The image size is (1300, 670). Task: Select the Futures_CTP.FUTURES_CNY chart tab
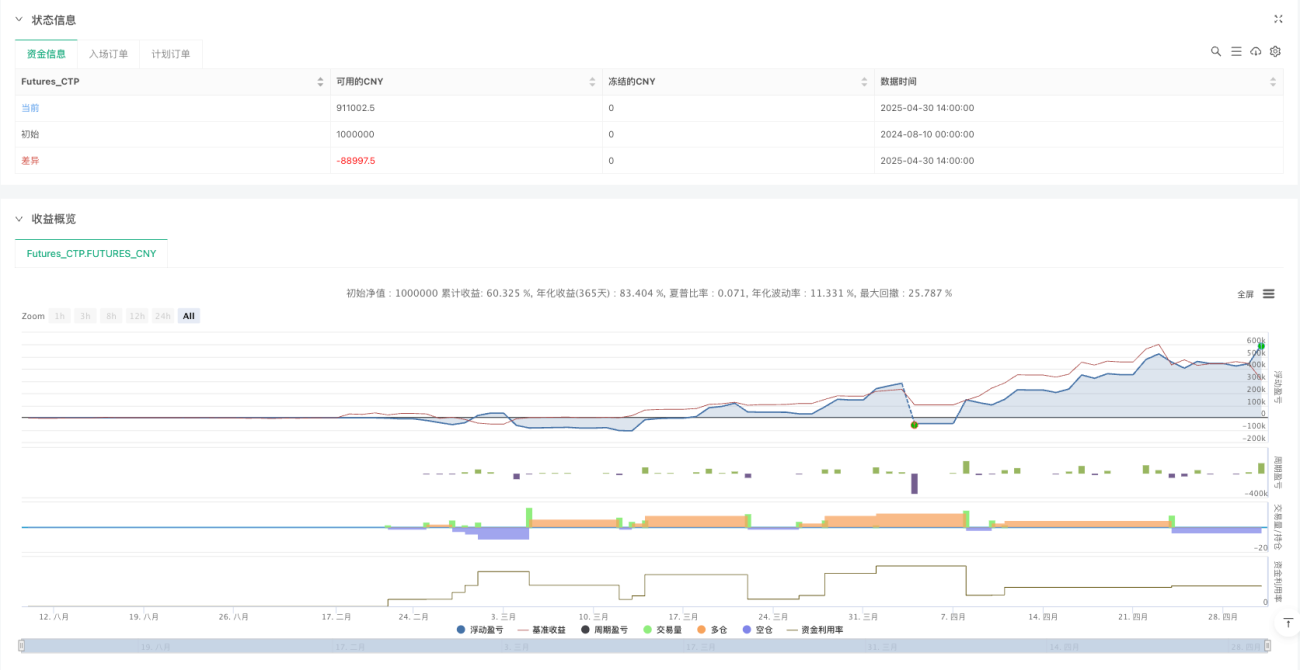click(91, 254)
